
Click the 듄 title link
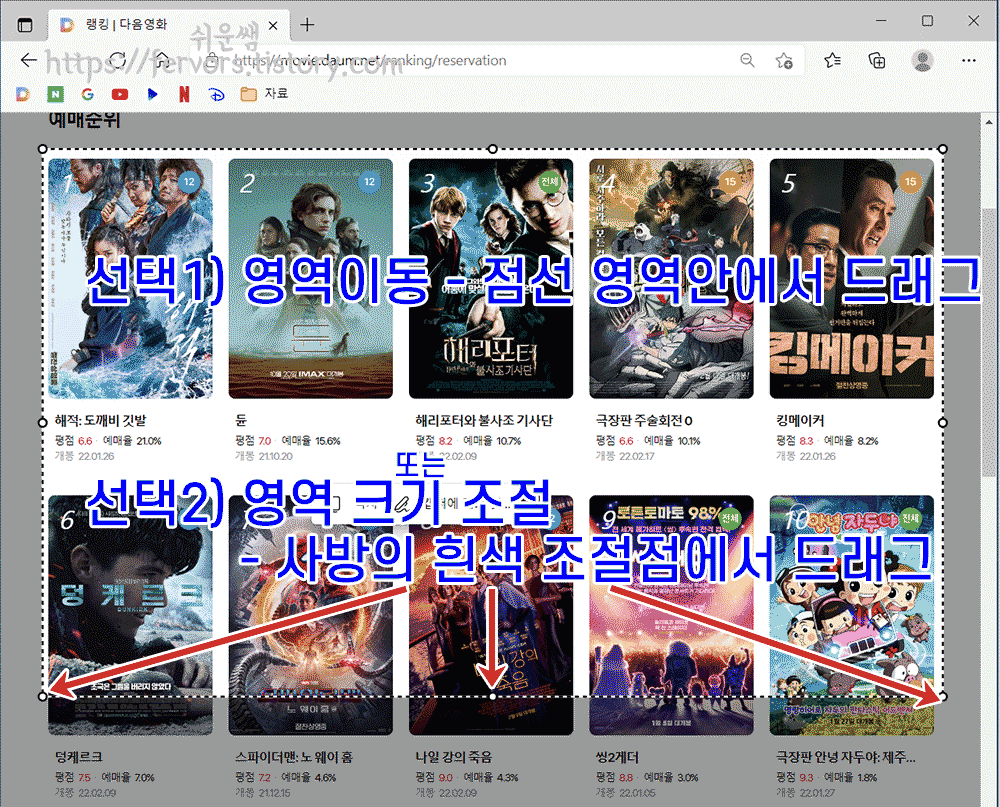(x=241, y=420)
